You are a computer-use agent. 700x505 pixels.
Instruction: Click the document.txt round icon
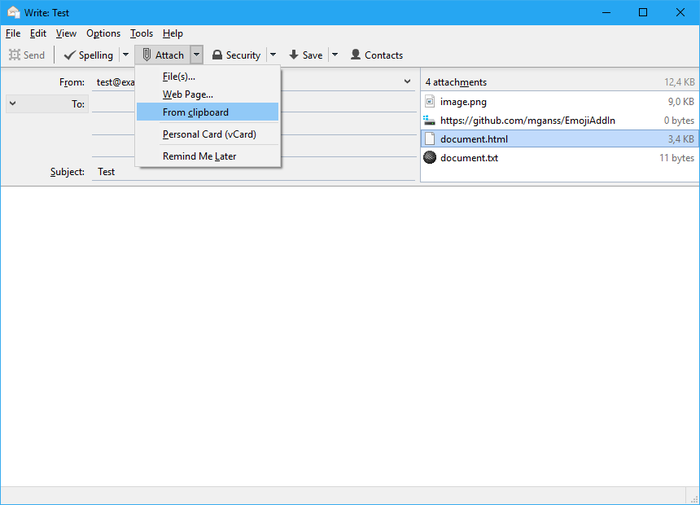(429, 158)
